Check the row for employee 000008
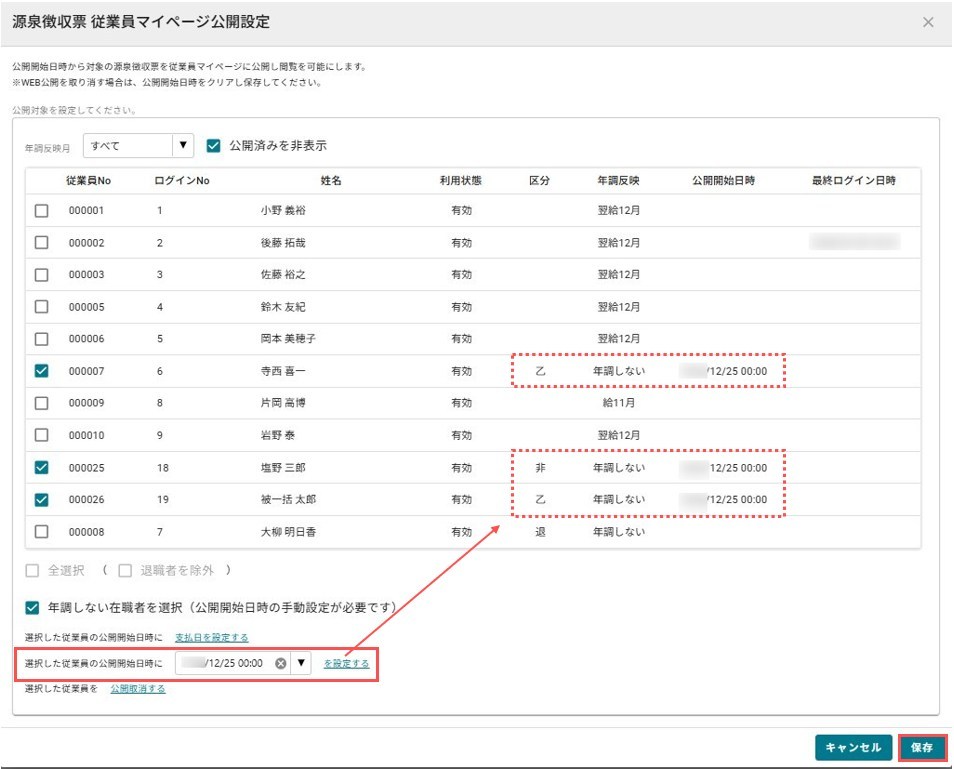The width and height of the screenshot is (954, 769). (x=41, y=532)
